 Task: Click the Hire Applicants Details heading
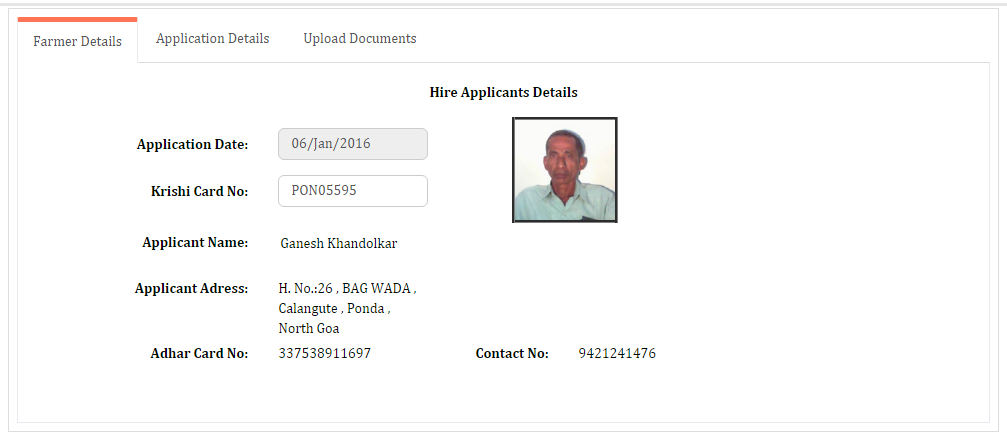click(x=504, y=92)
